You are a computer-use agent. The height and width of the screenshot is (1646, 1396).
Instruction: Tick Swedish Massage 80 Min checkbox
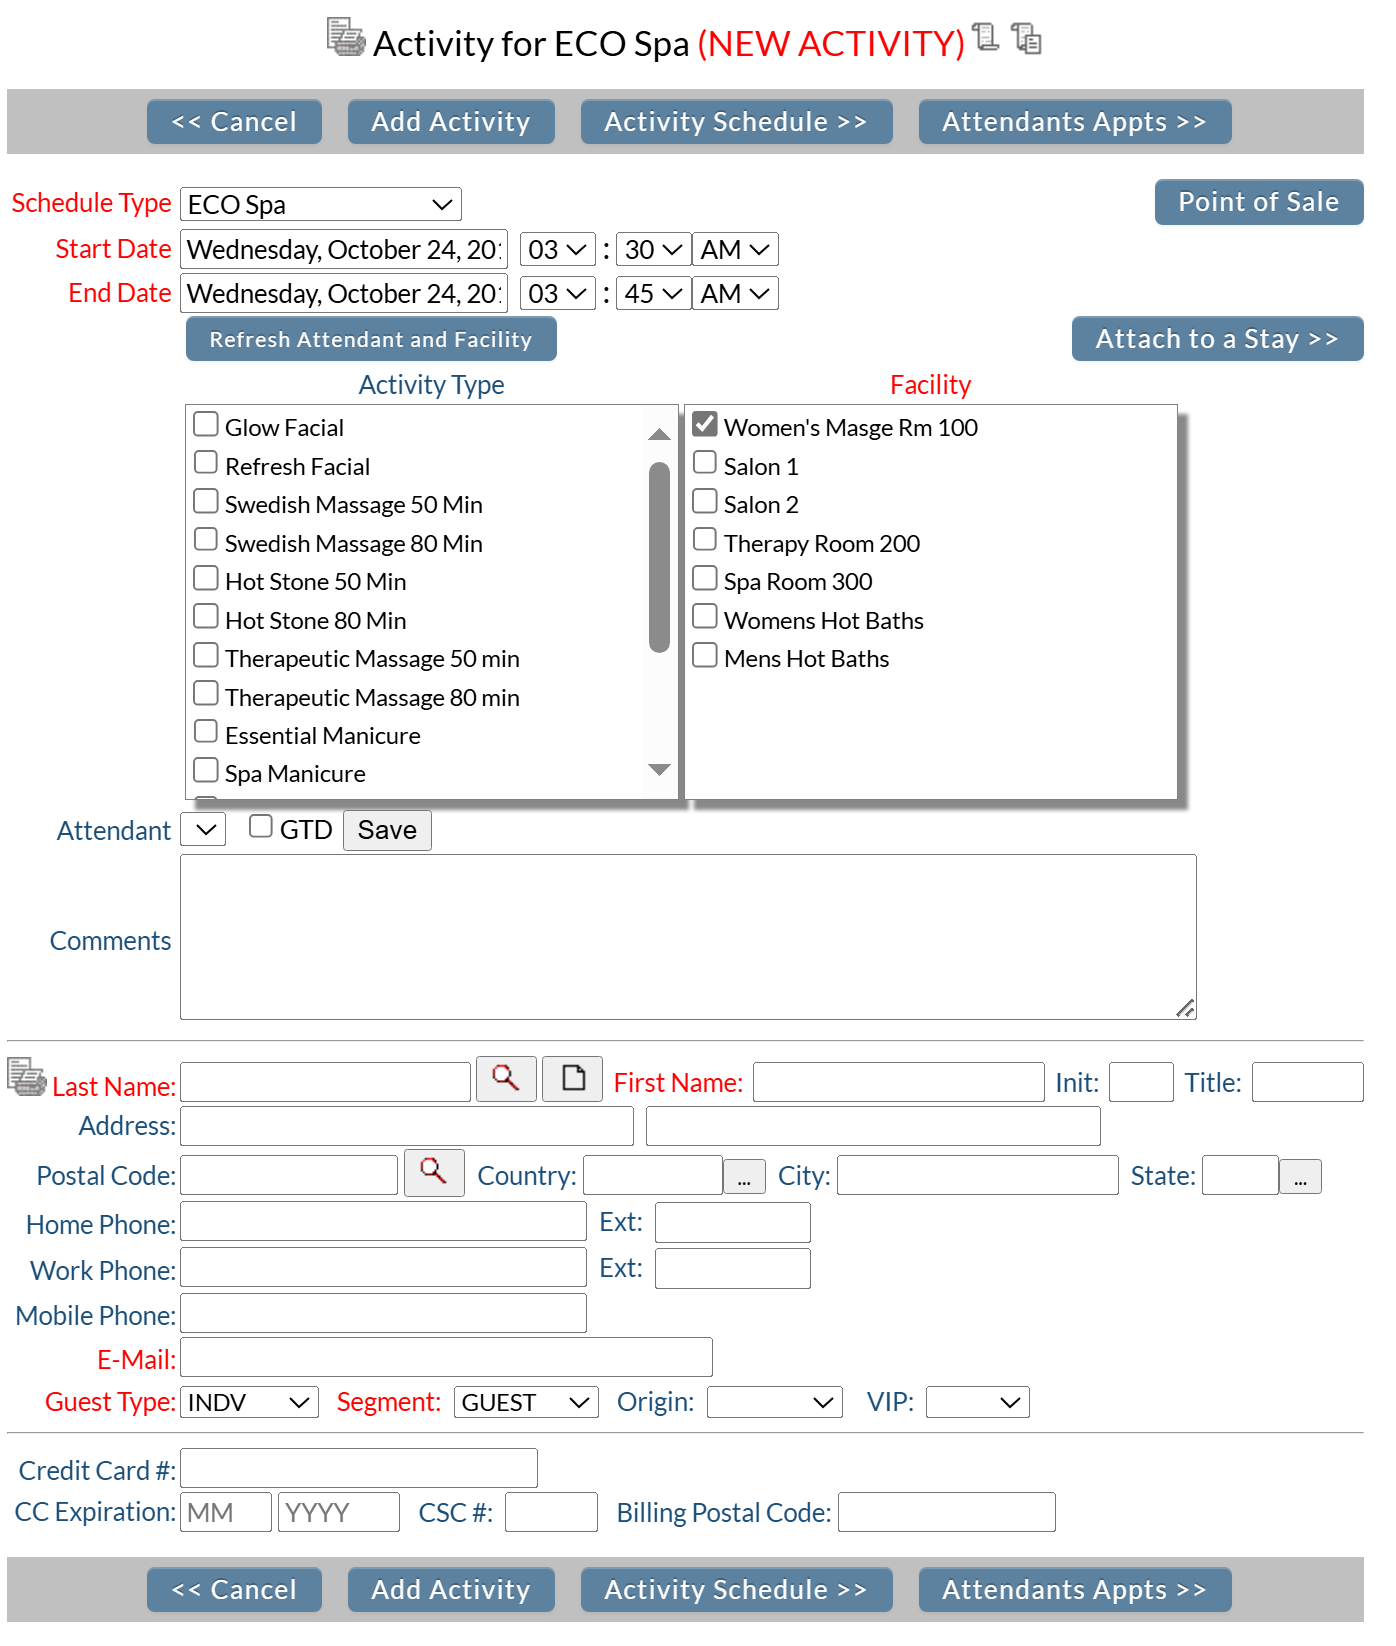click(206, 540)
